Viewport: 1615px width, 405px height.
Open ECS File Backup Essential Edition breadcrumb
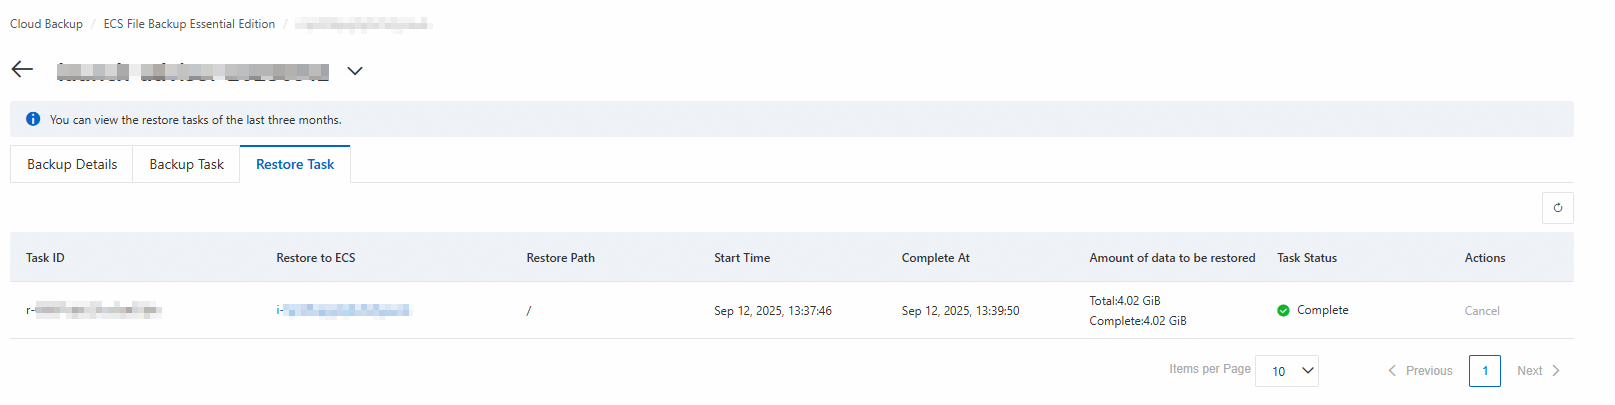click(189, 24)
